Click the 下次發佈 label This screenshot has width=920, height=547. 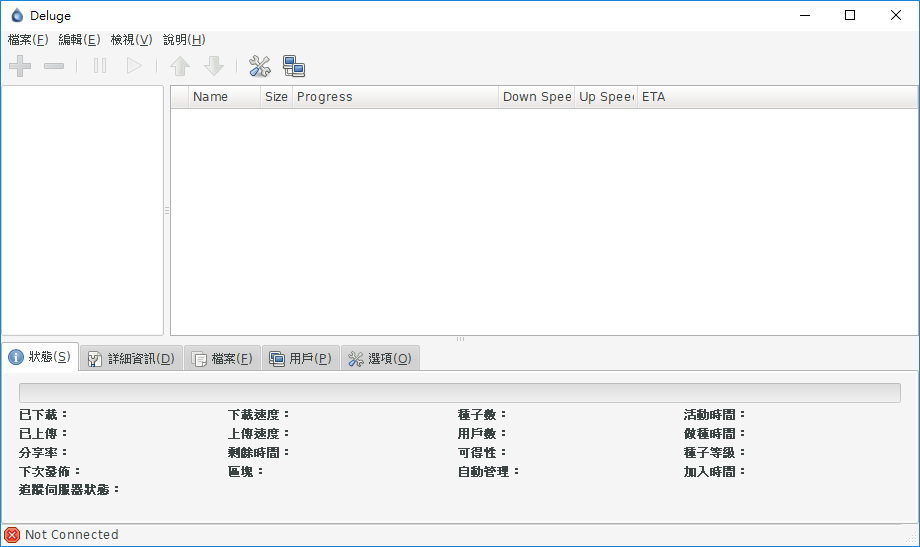pos(50,471)
